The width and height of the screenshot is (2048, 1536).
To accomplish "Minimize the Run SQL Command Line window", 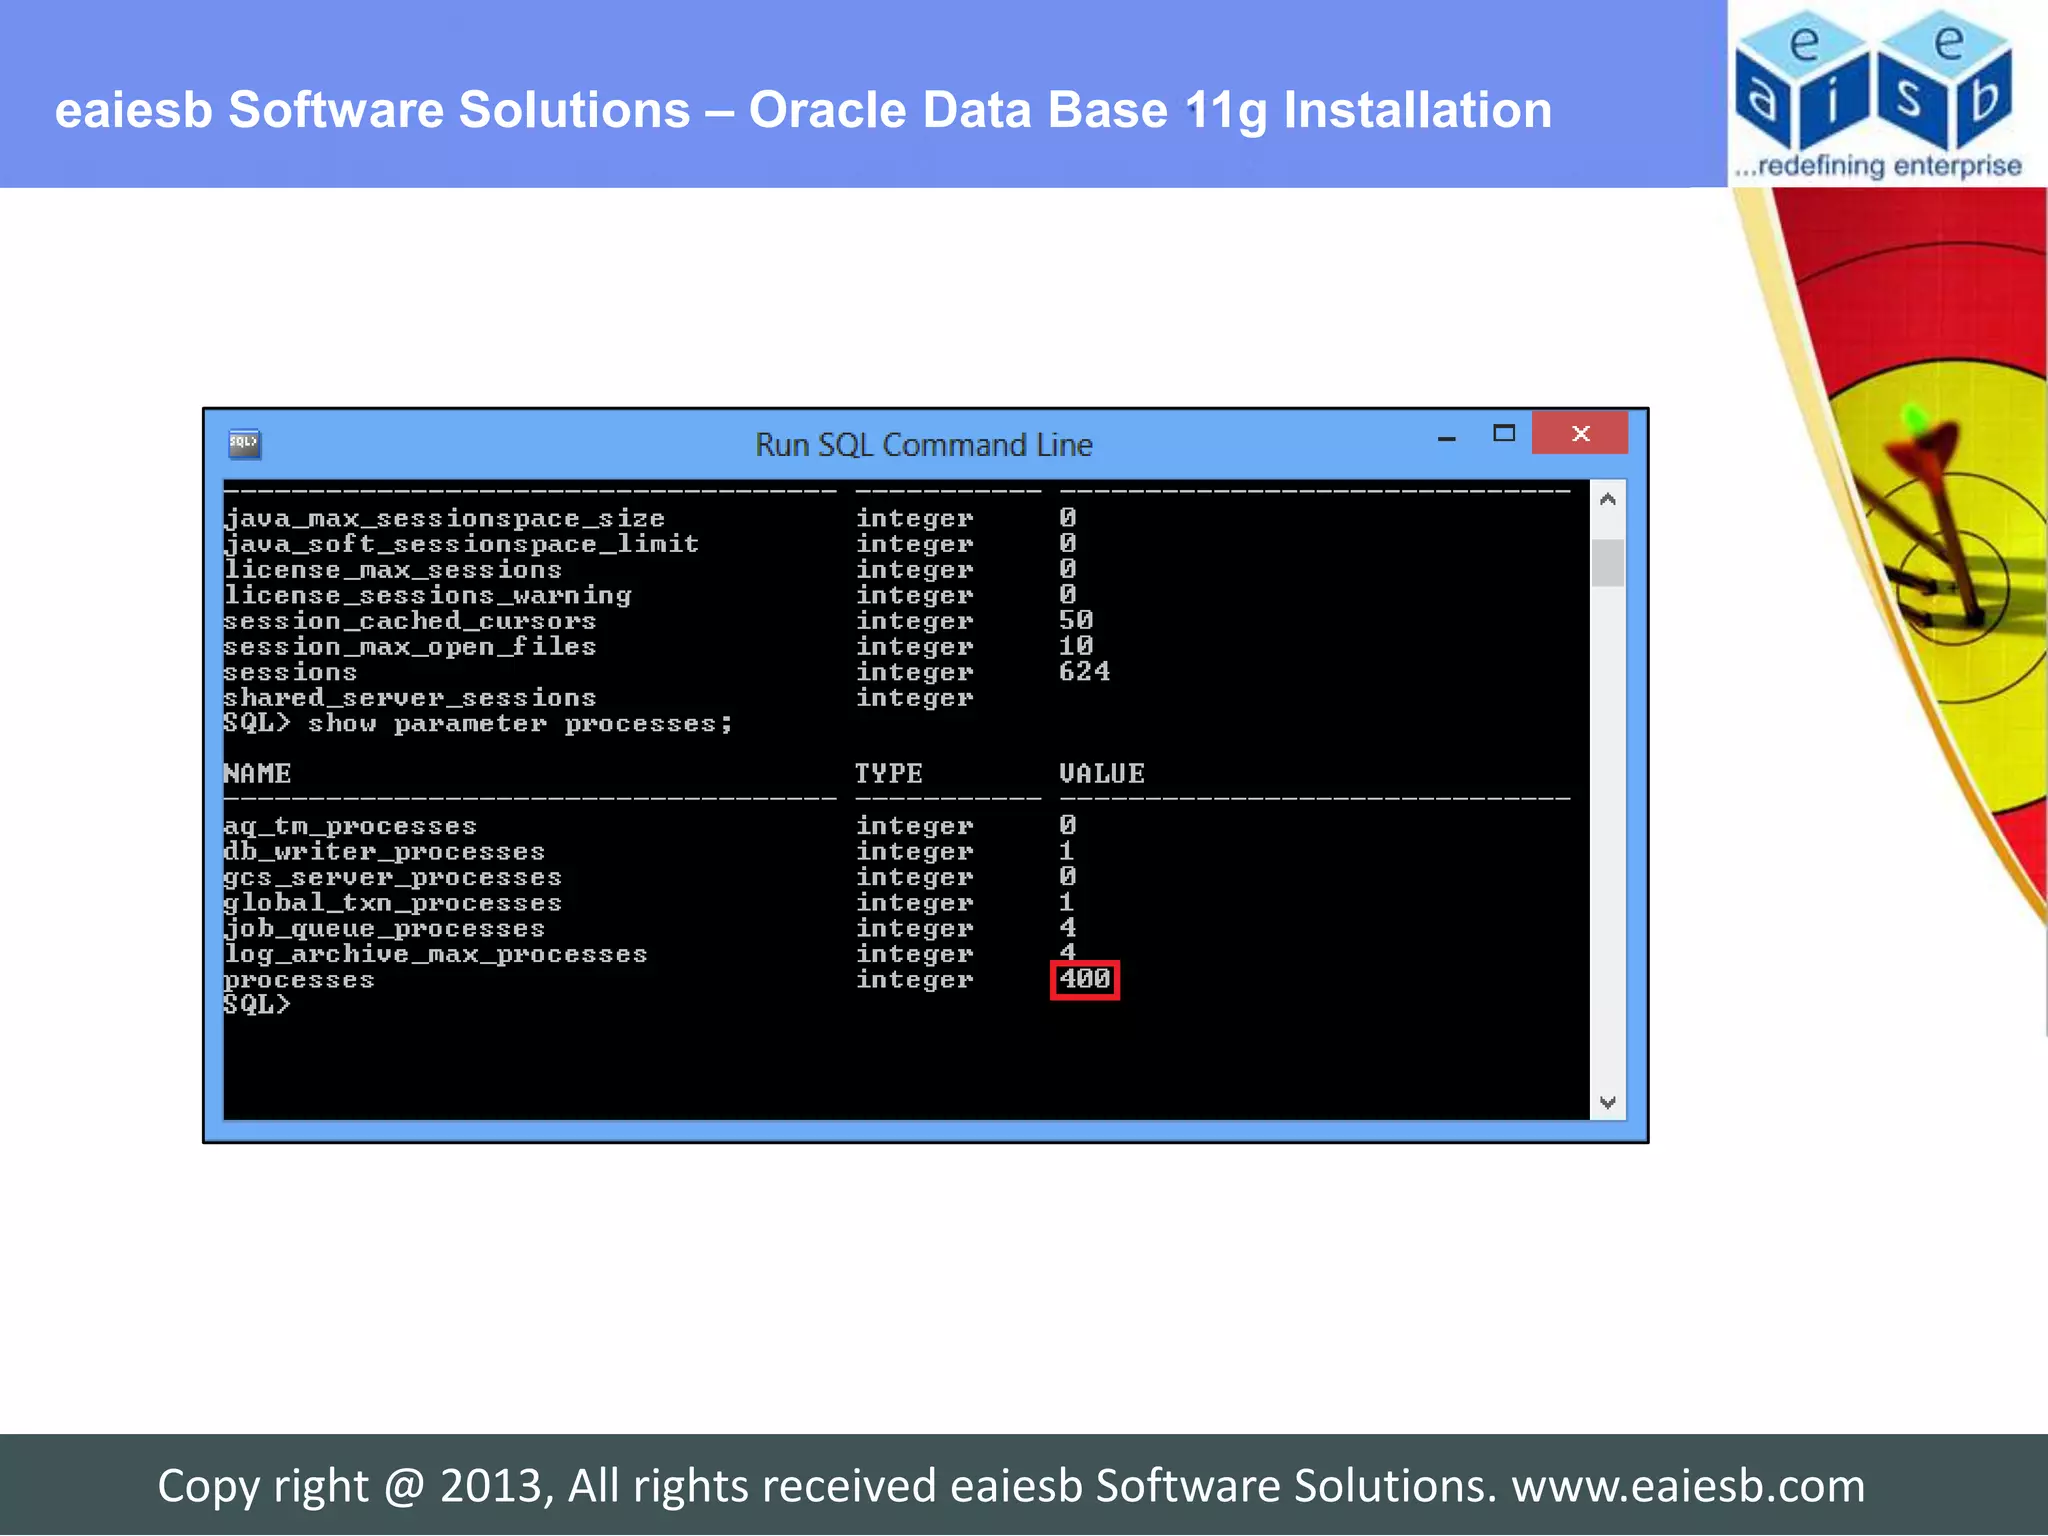I will pyautogui.click(x=1446, y=439).
